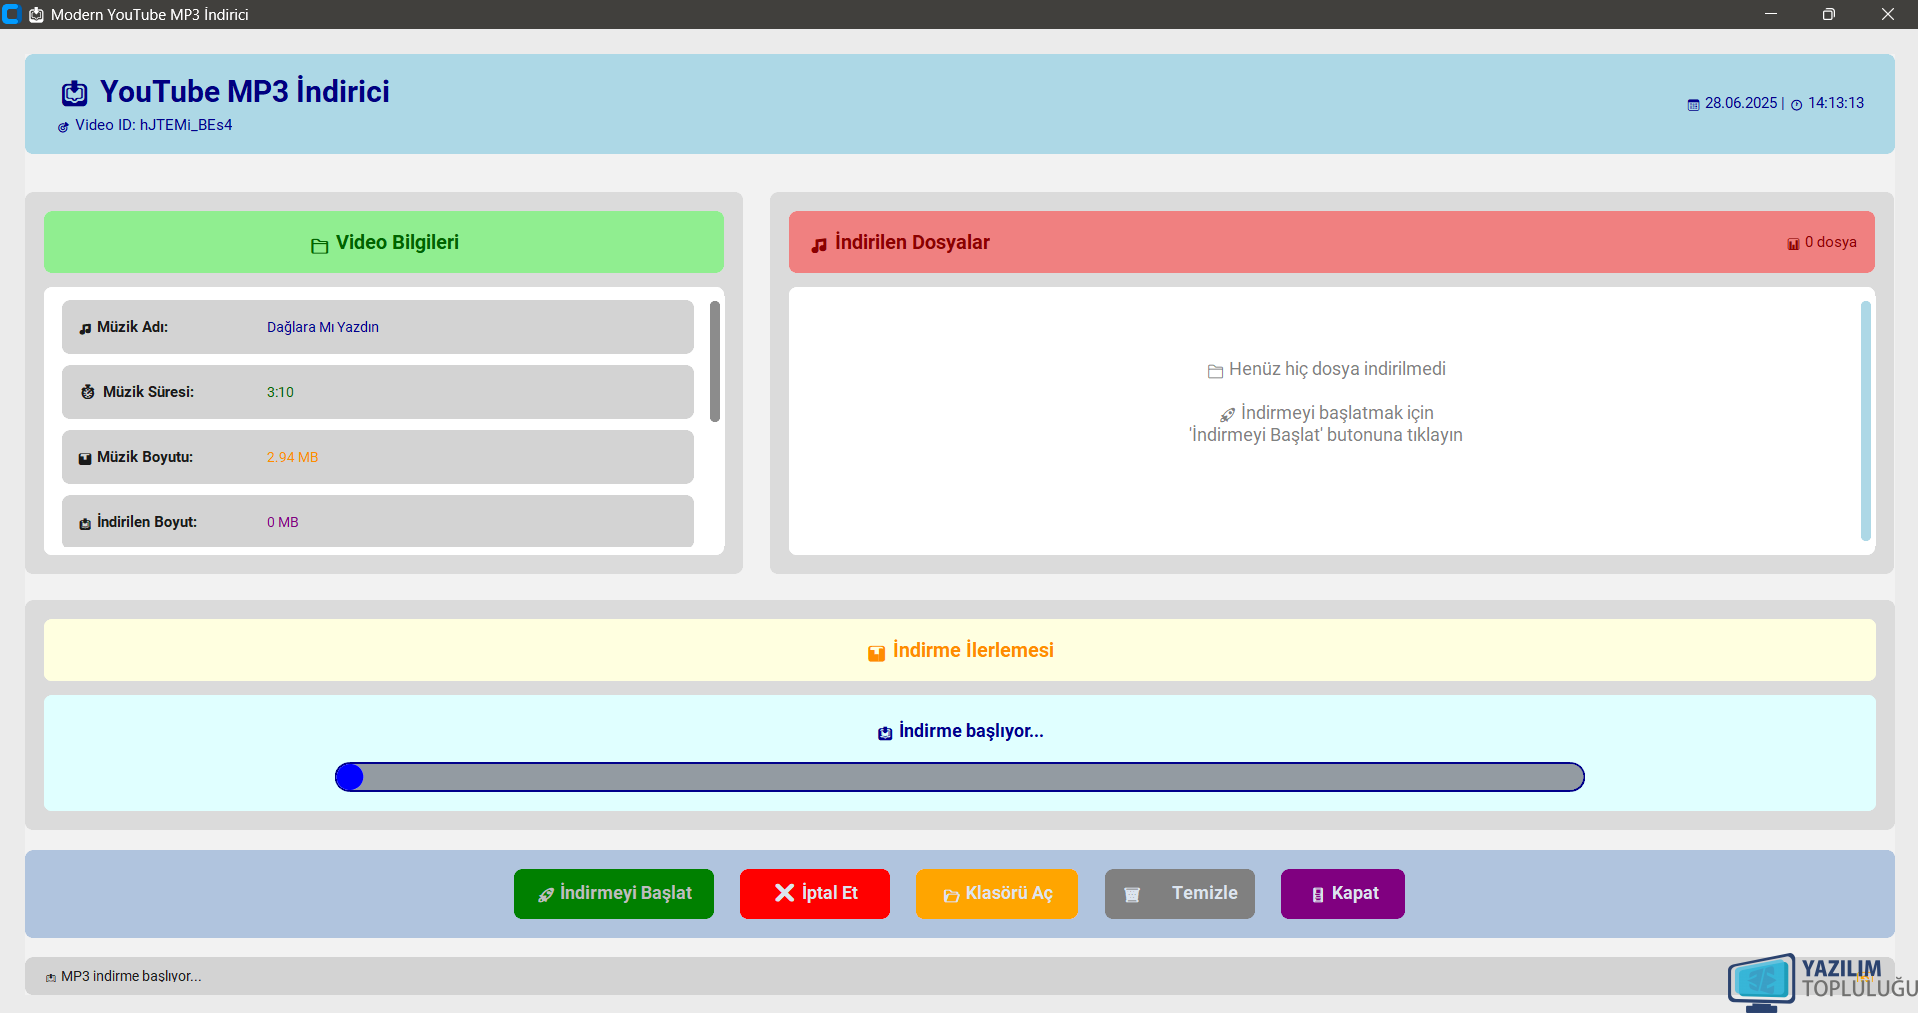Click the İndirilen Boyut: label
This screenshot has width=1918, height=1013.
tap(147, 522)
